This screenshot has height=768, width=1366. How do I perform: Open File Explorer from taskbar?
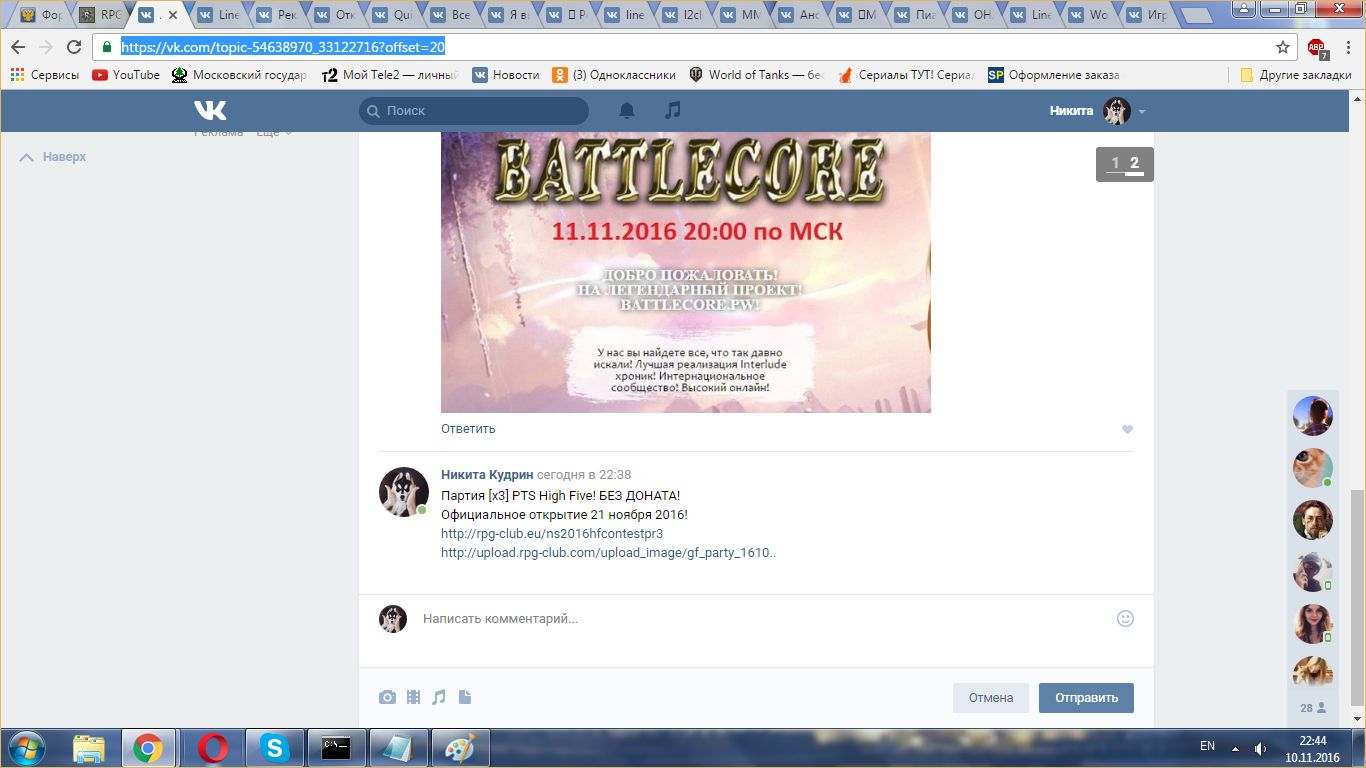[89, 748]
